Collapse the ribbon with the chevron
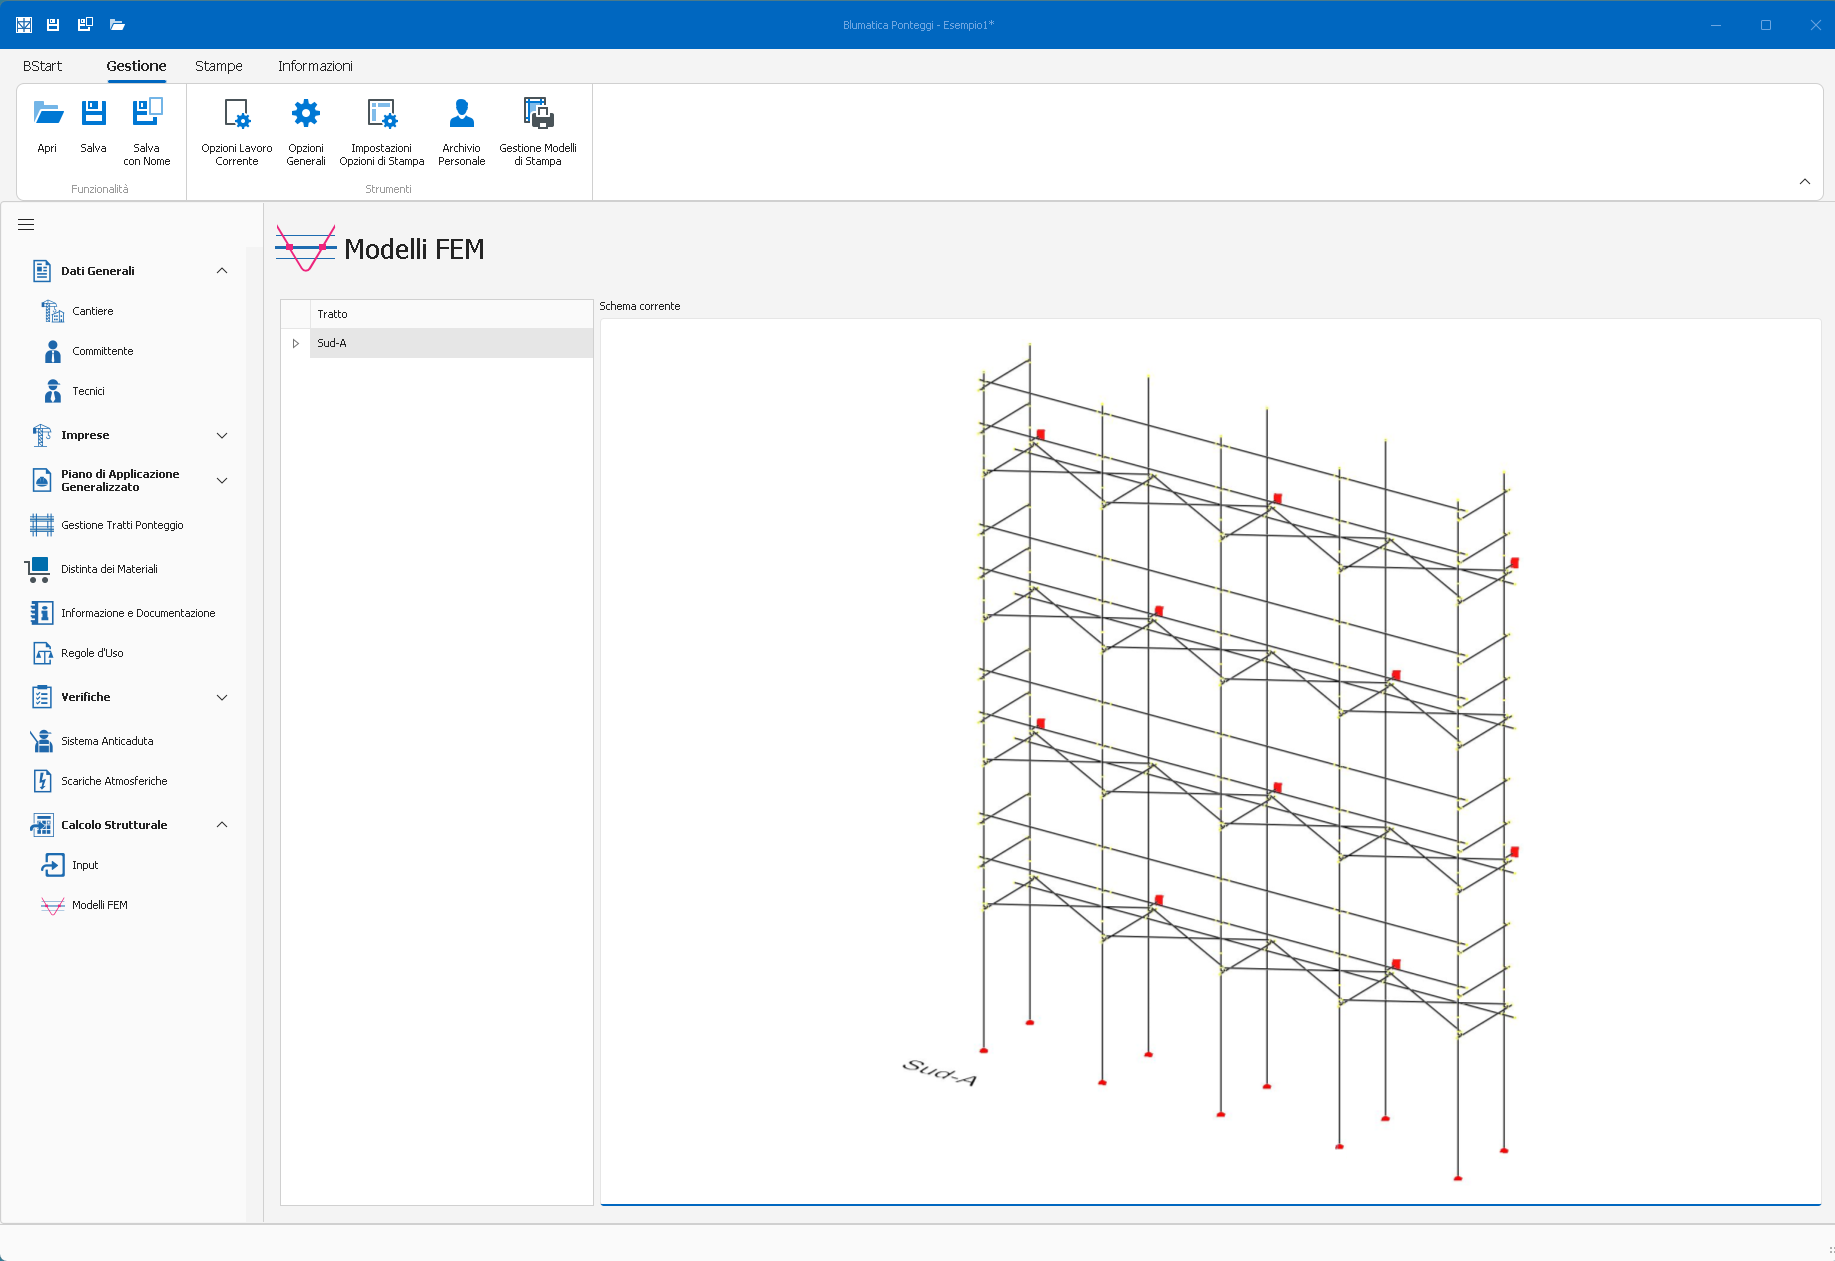Viewport: 1835px width, 1261px height. tap(1805, 182)
